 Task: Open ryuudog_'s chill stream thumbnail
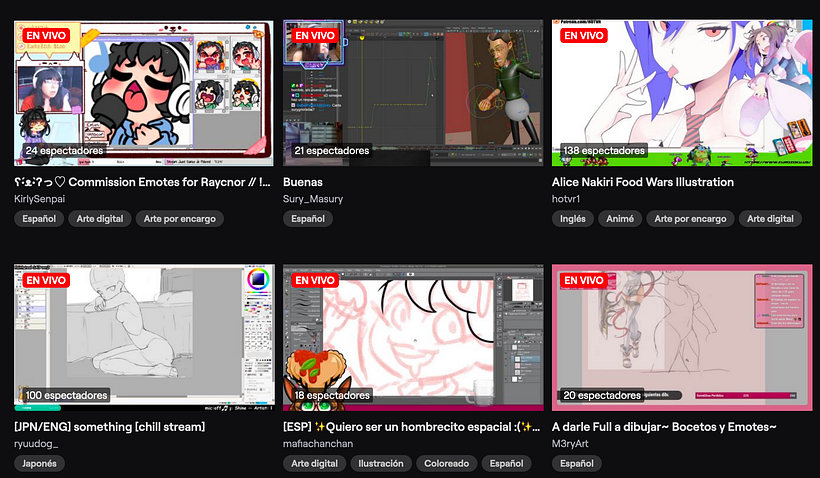[x=144, y=337]
